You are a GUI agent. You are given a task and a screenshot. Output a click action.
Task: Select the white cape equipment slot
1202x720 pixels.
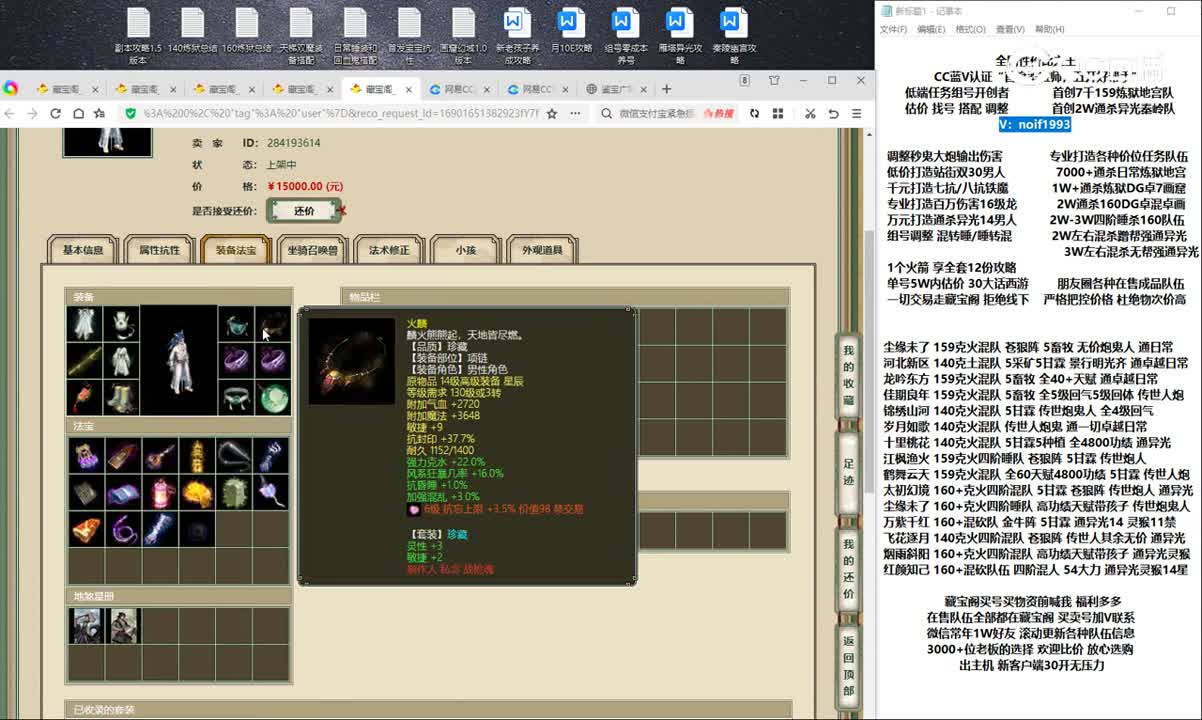click(84, 325)
